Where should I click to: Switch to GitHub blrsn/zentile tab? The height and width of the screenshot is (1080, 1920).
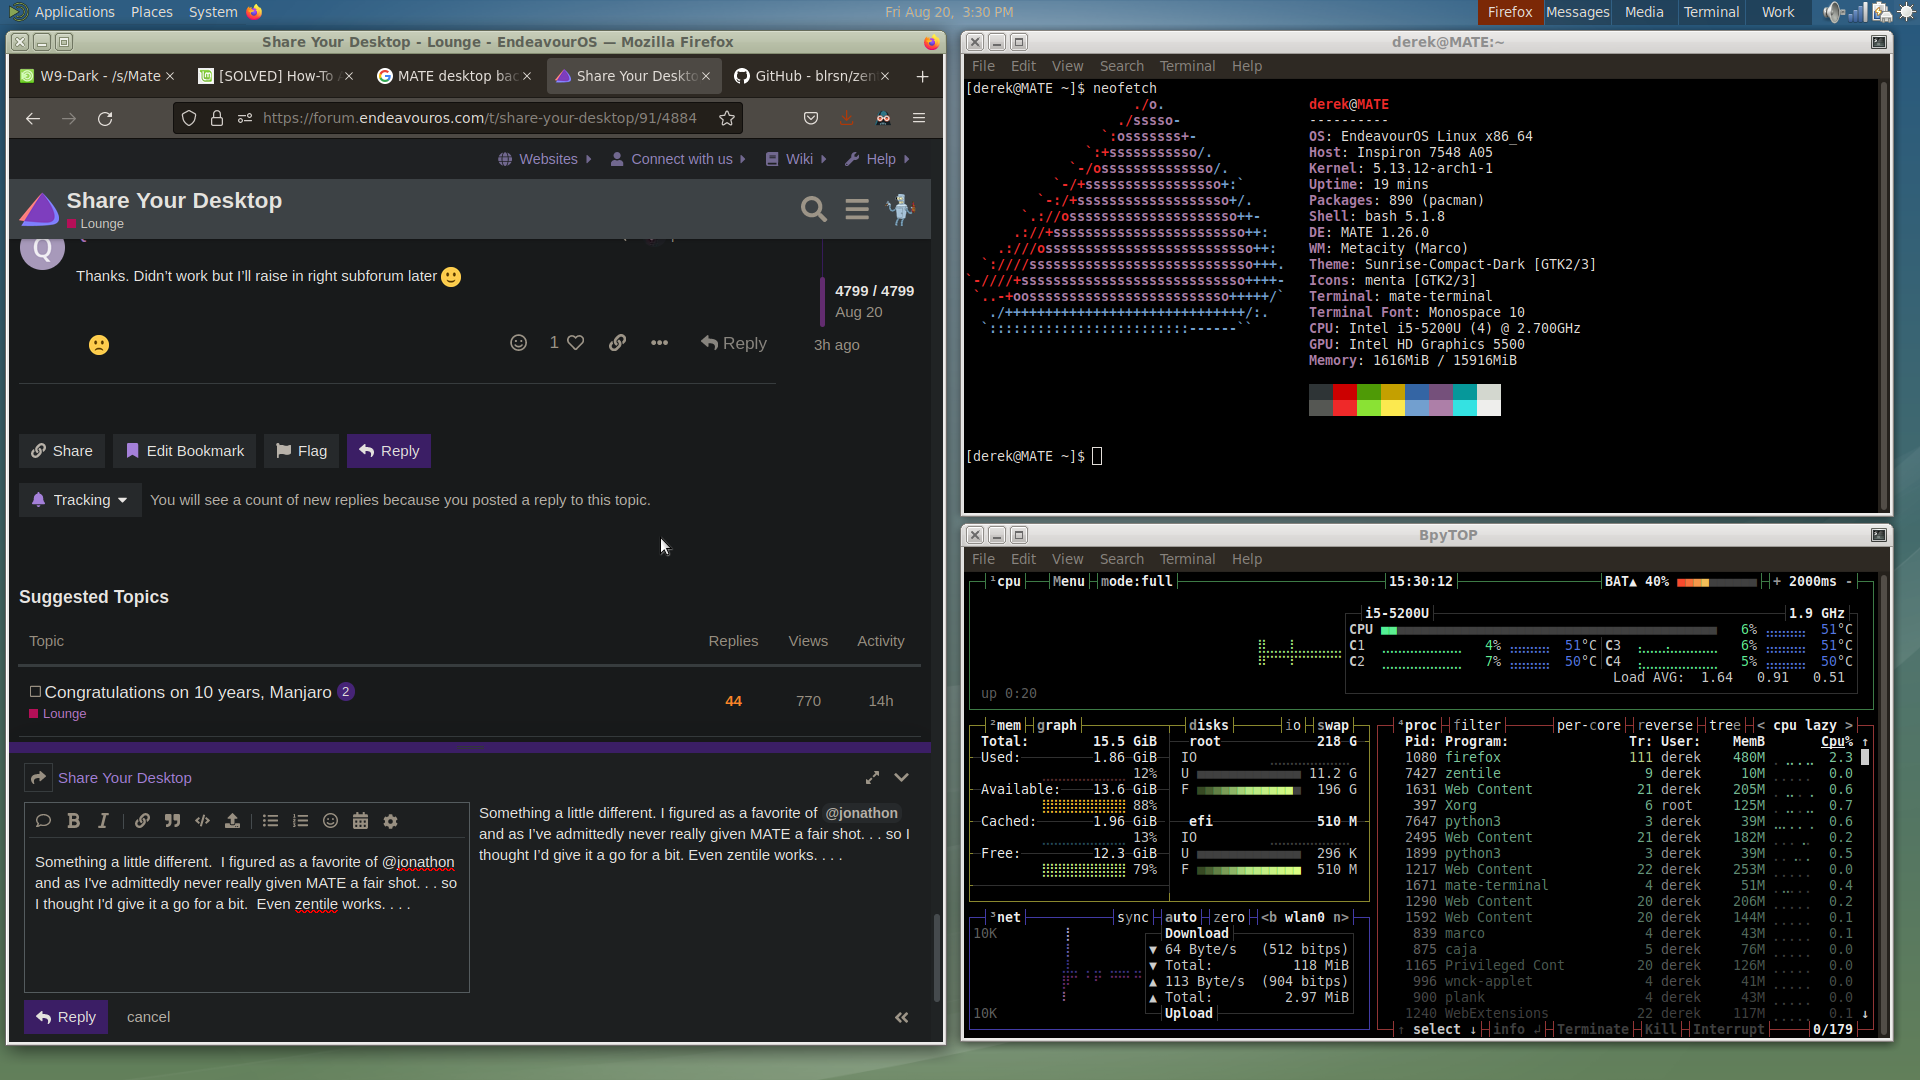[x=813, y=76]
